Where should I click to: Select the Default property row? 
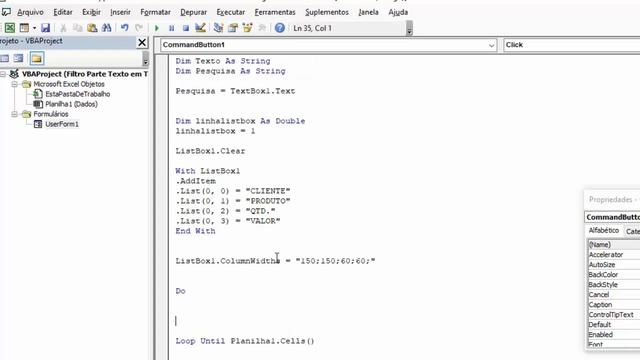tap(614, 324)
